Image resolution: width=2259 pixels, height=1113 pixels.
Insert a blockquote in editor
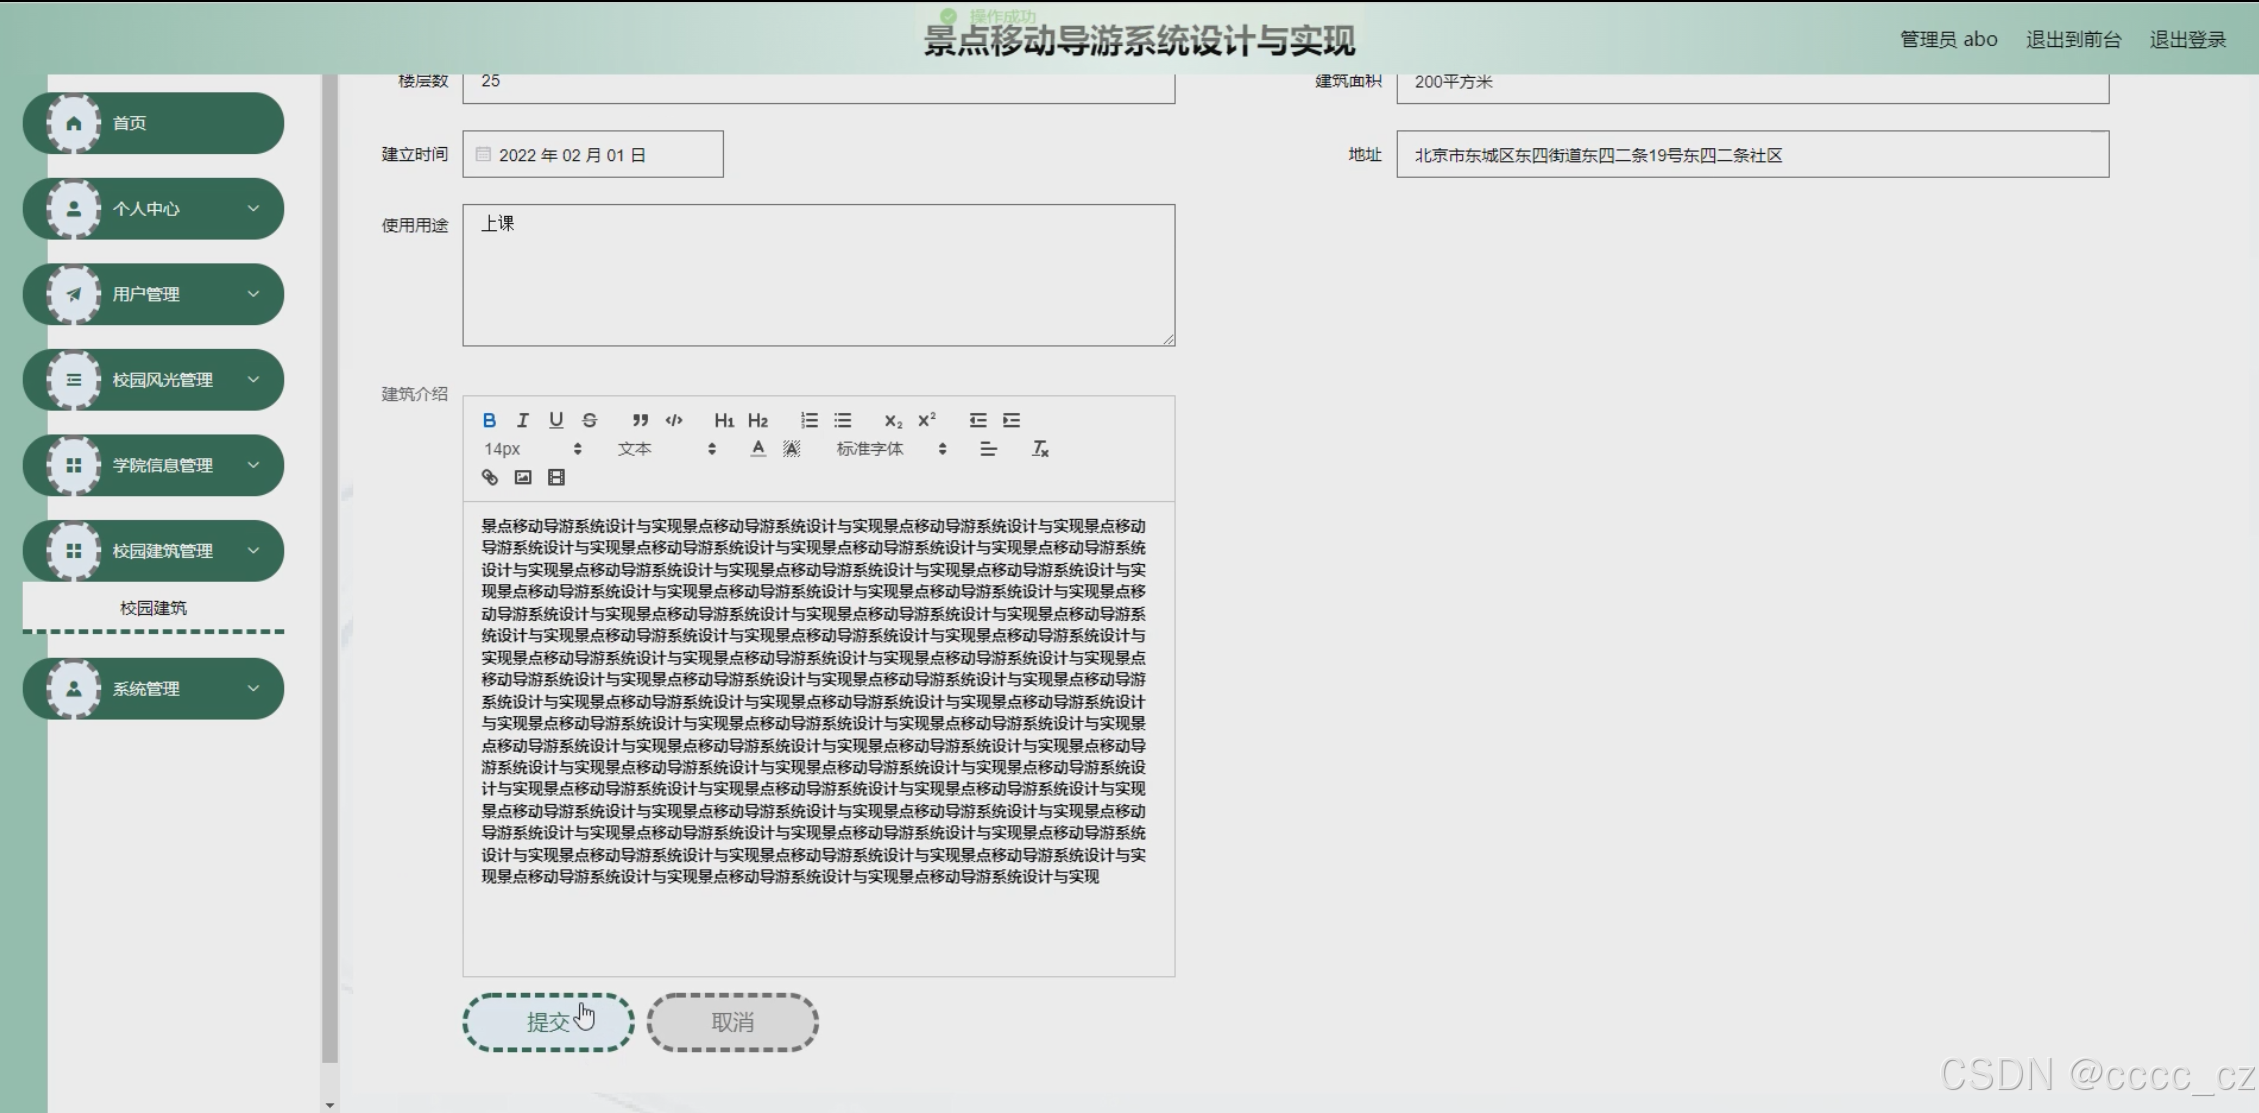click(640, 420)
